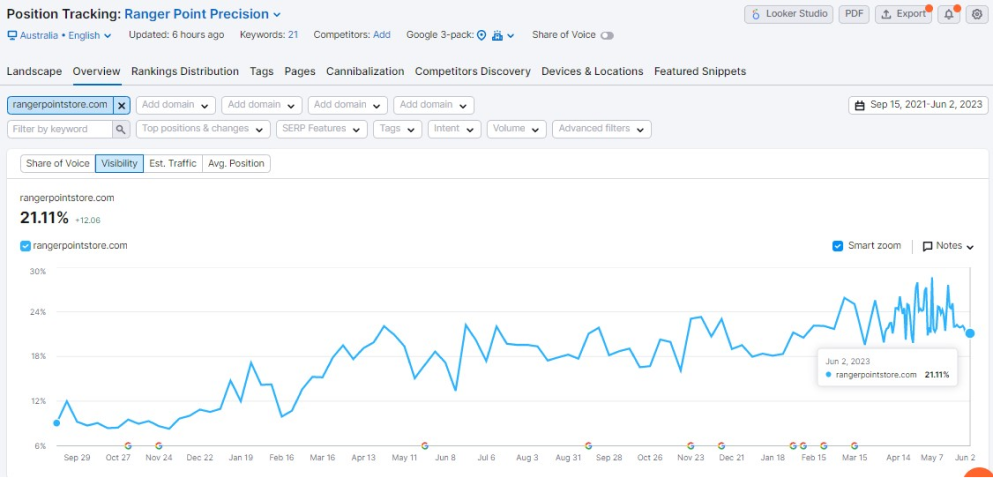Click Google update marker near Mar 15
The width and height of the screenshot is (993, 478).
coord(854,446)
